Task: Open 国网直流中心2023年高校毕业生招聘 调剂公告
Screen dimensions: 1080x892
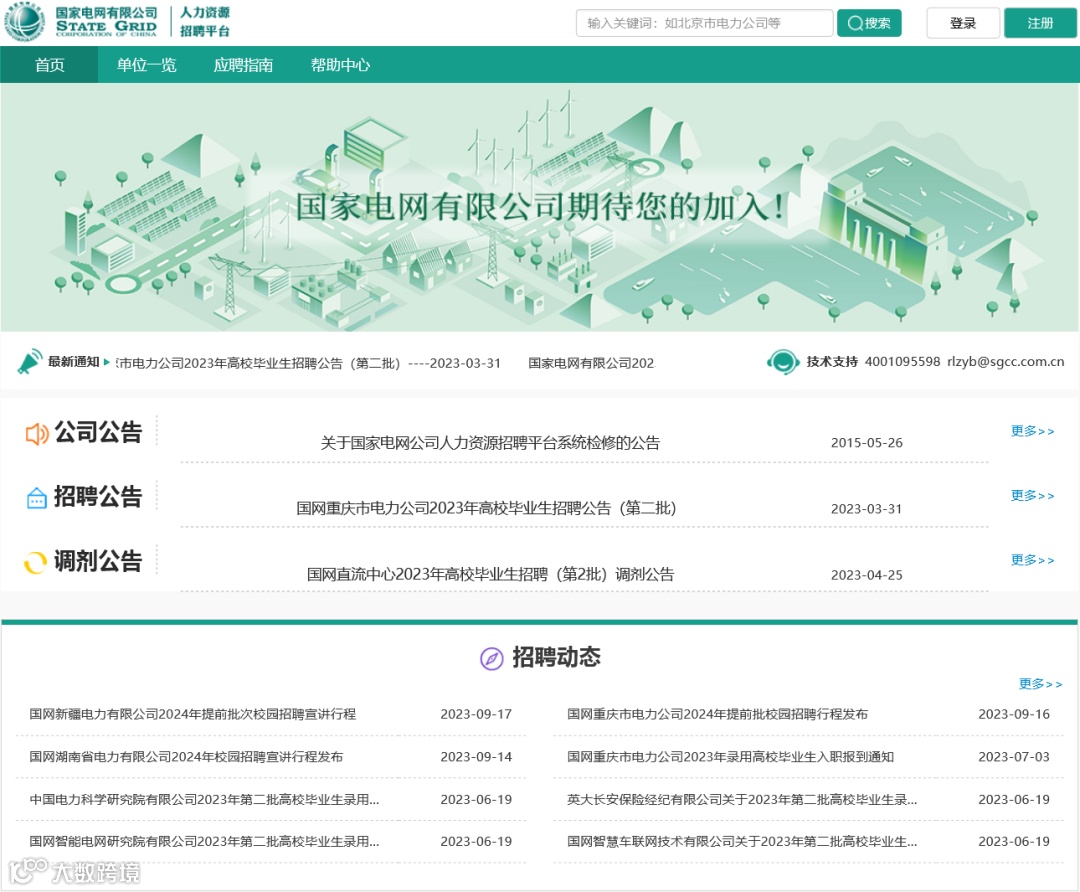Action: [x=490, y=574]
